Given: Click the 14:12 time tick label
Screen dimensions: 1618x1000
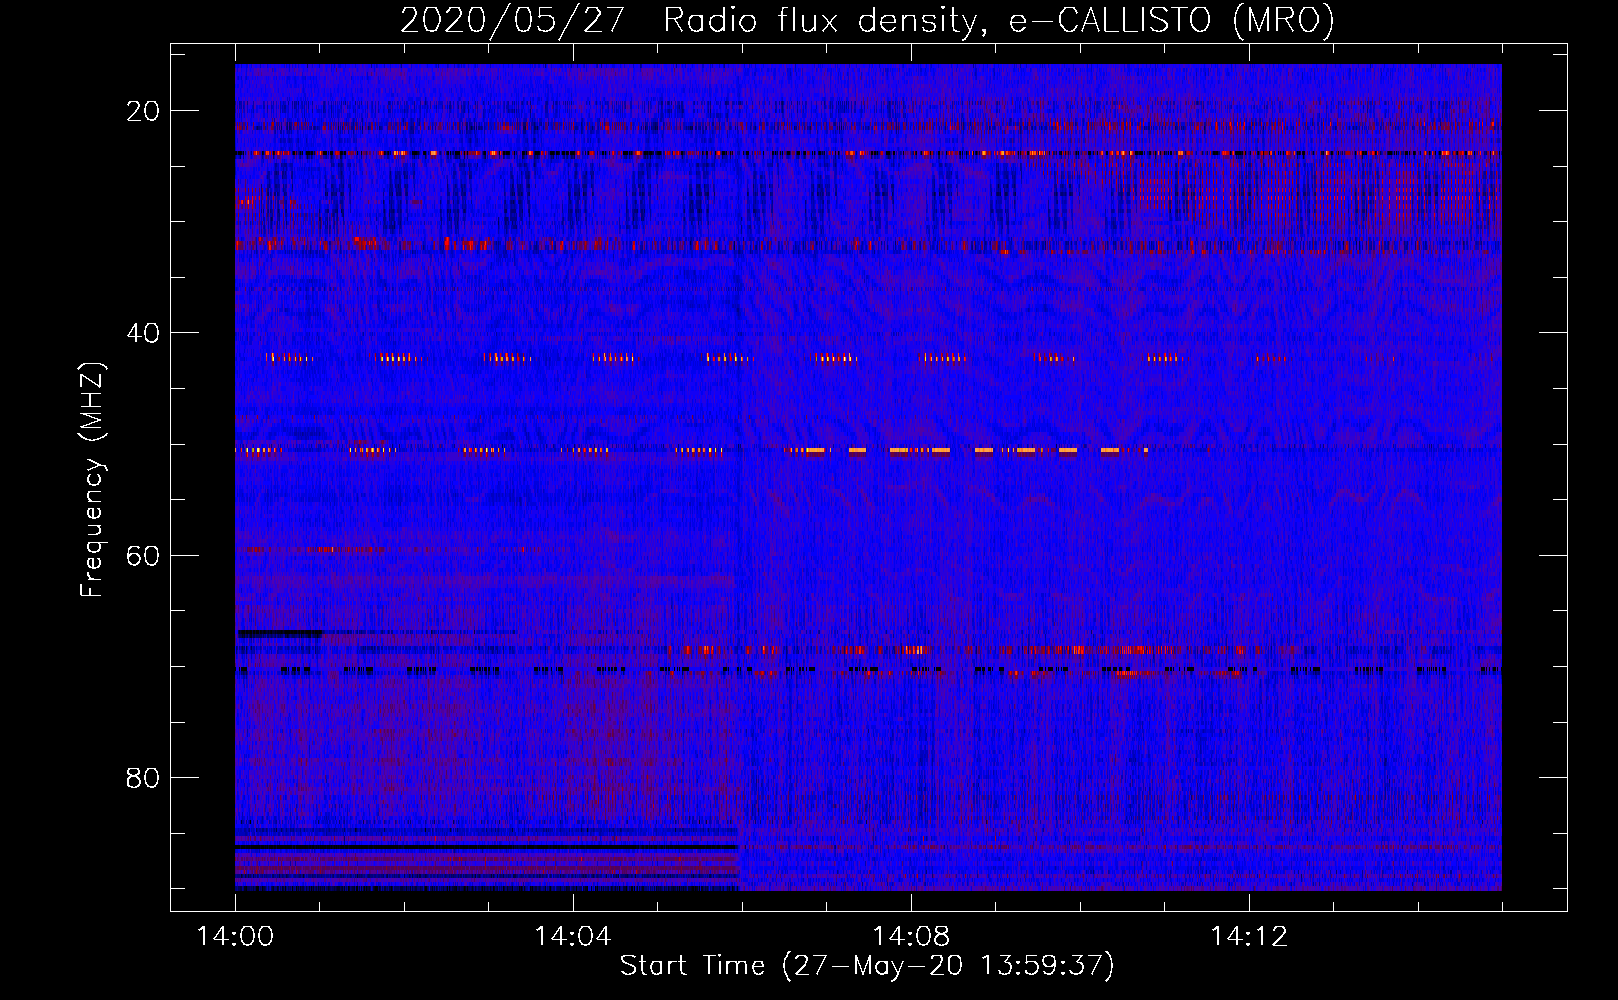Looking at the screenshot, I should pyautogui.click(x=1248, y=936).
